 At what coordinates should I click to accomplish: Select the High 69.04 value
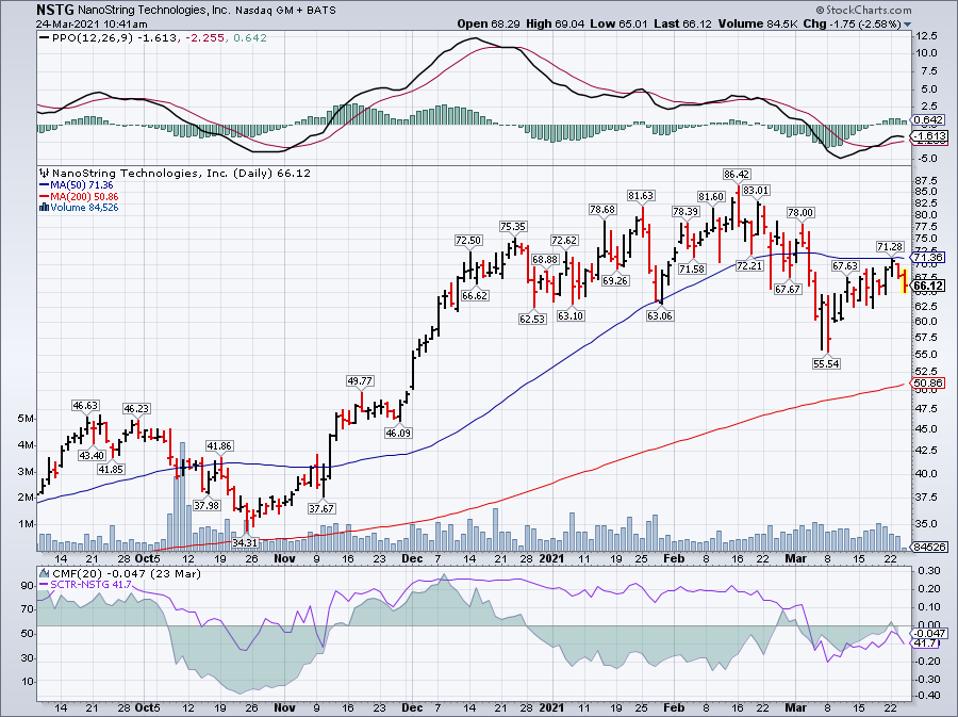[555, 24]
